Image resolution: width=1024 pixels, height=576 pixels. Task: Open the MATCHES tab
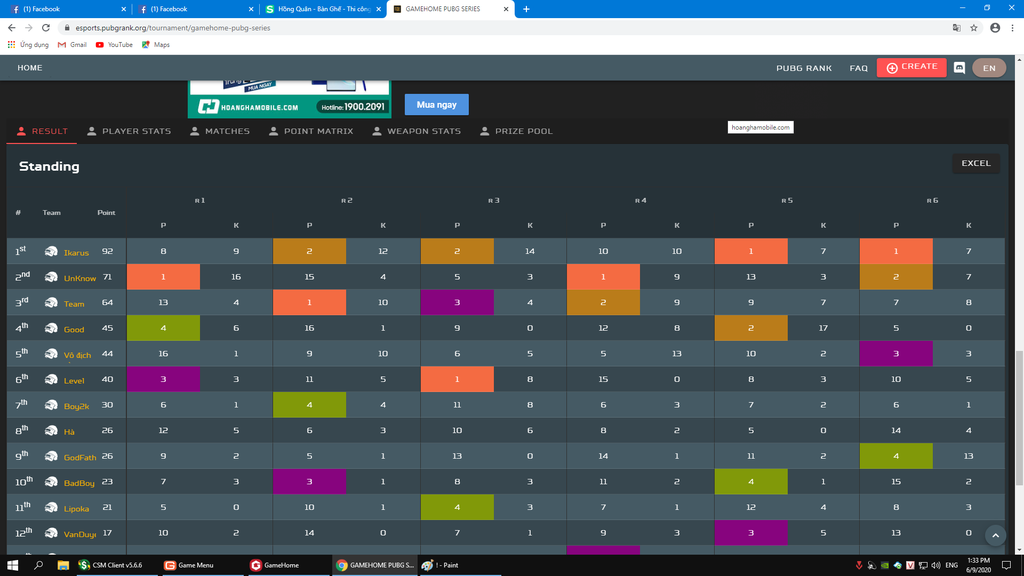pyautogui.click(x=220, y=131)
